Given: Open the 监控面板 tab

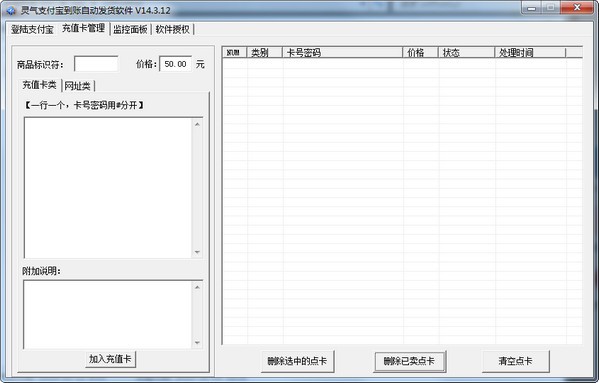Looking at the screenshot, I should 130,29.
